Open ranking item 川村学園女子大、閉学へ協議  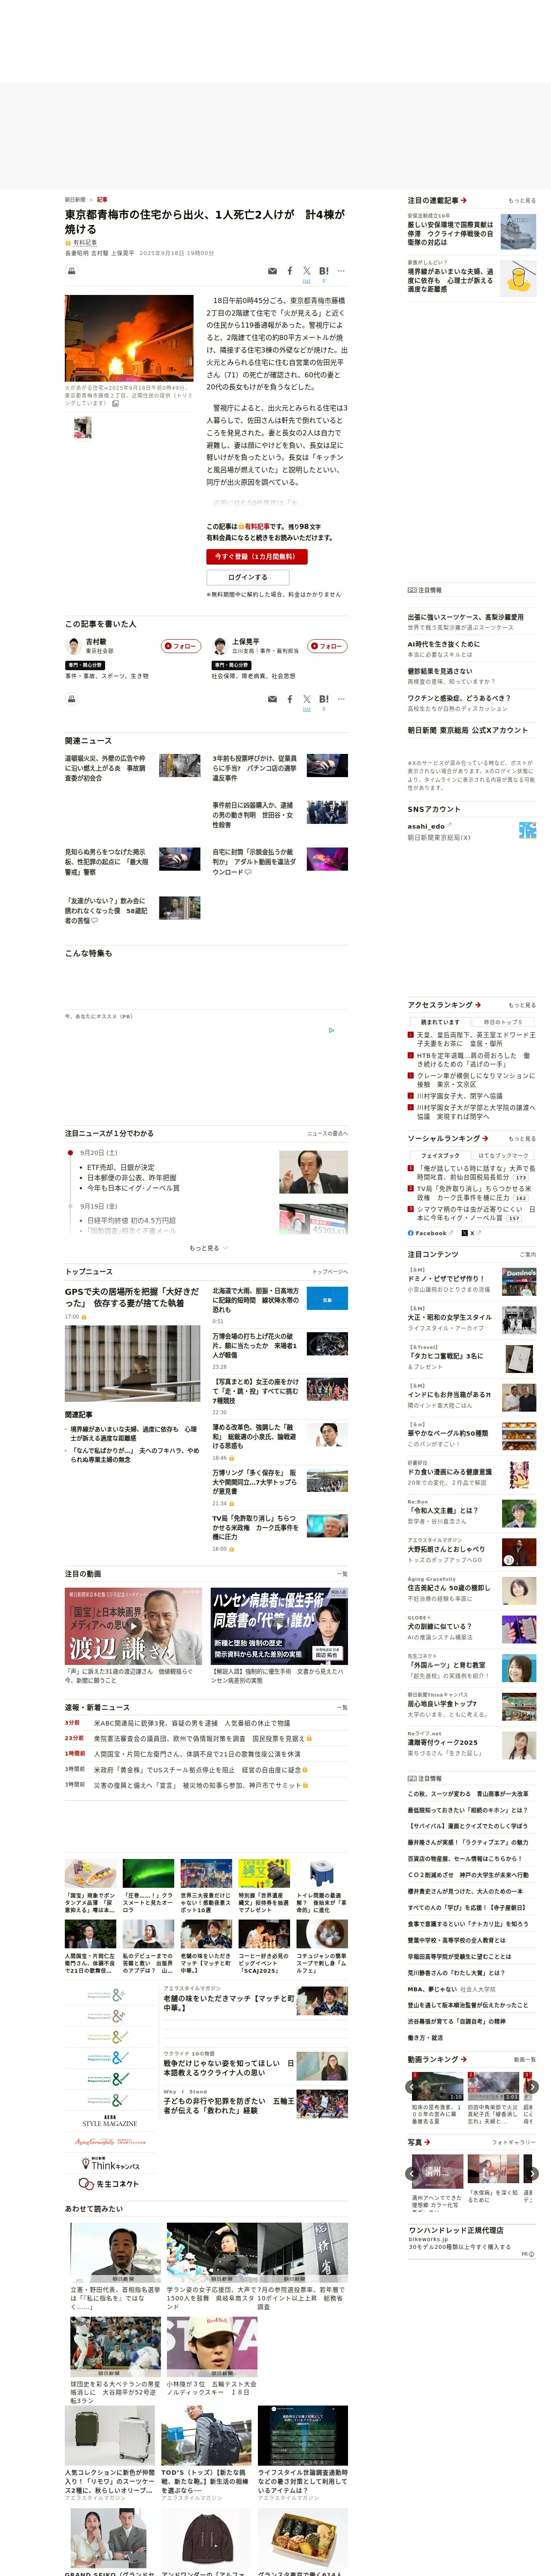click(460, 1096)
